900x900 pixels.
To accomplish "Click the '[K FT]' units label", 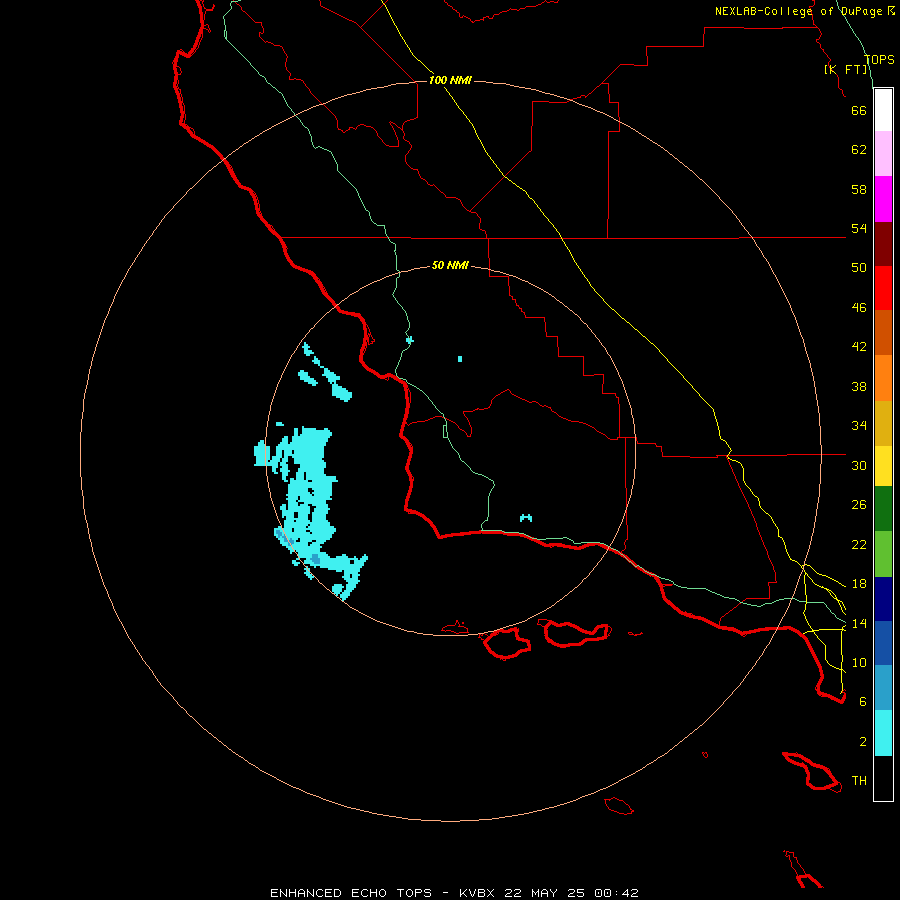I will [x=846, y=69].
